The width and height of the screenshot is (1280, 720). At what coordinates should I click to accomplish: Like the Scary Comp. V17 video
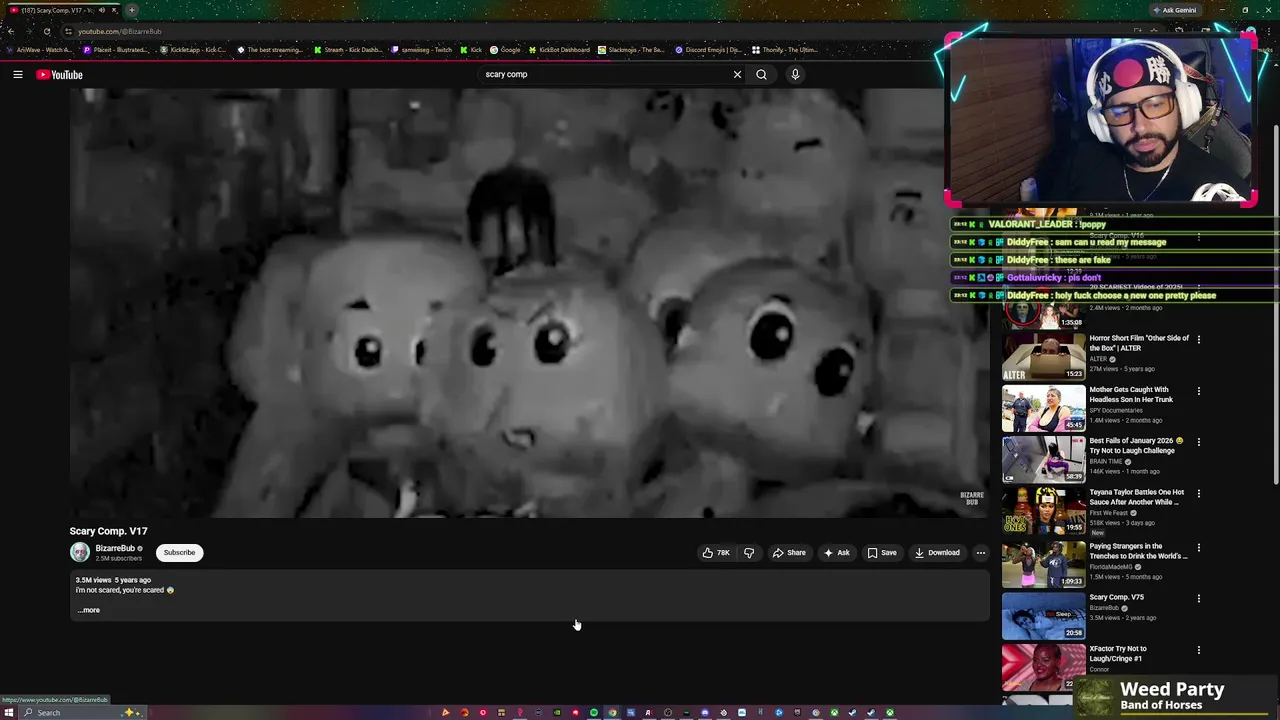click(x=716, y=552)
